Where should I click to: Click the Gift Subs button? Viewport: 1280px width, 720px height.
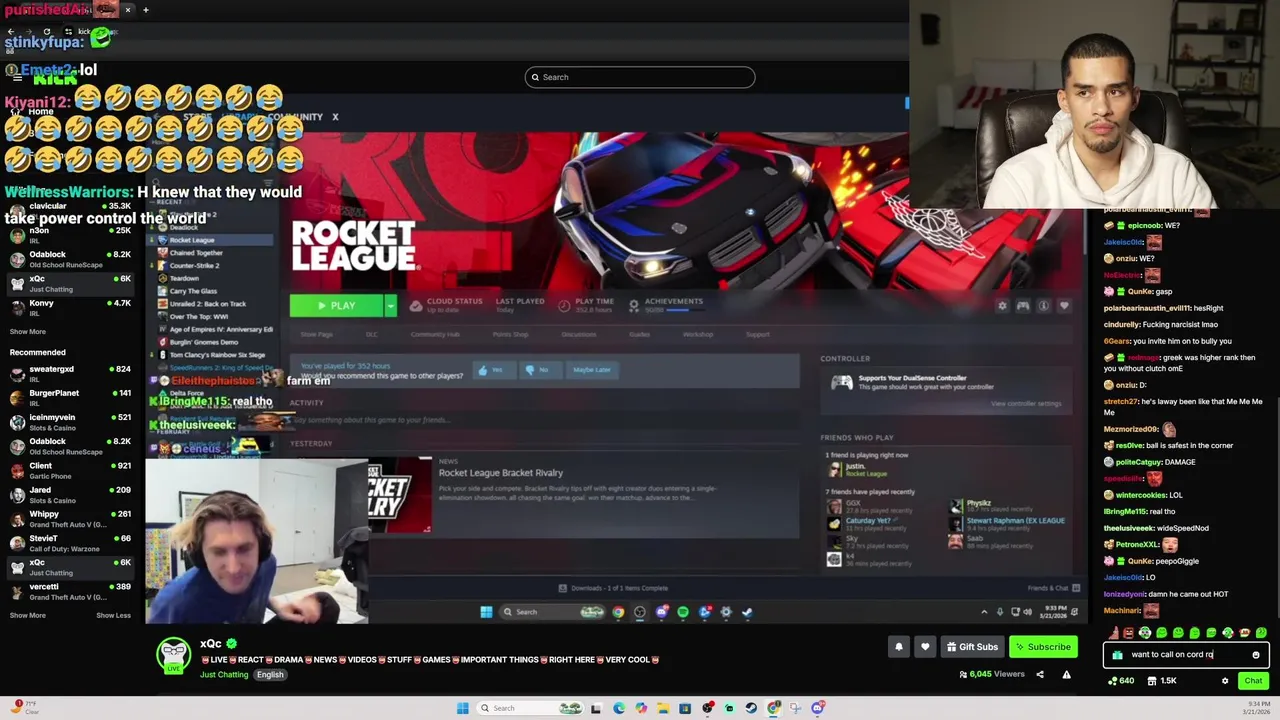pyautogui.click(x=972, y=647)
